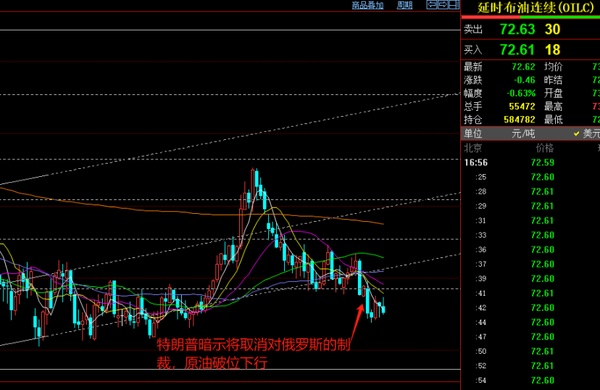Click the 16:56 trade record row

point(530,163)
